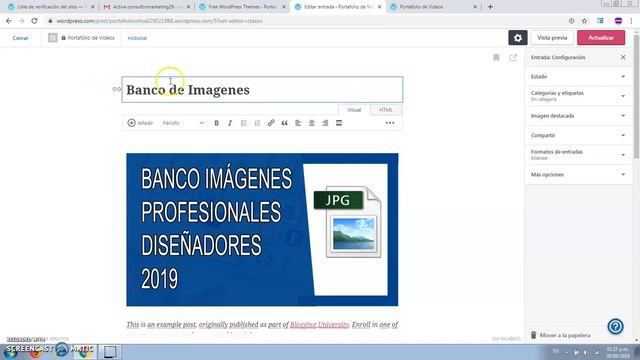The width and height of the screenshot is (640, 360).
Task: Open a new browser tab
Action: 490,7
